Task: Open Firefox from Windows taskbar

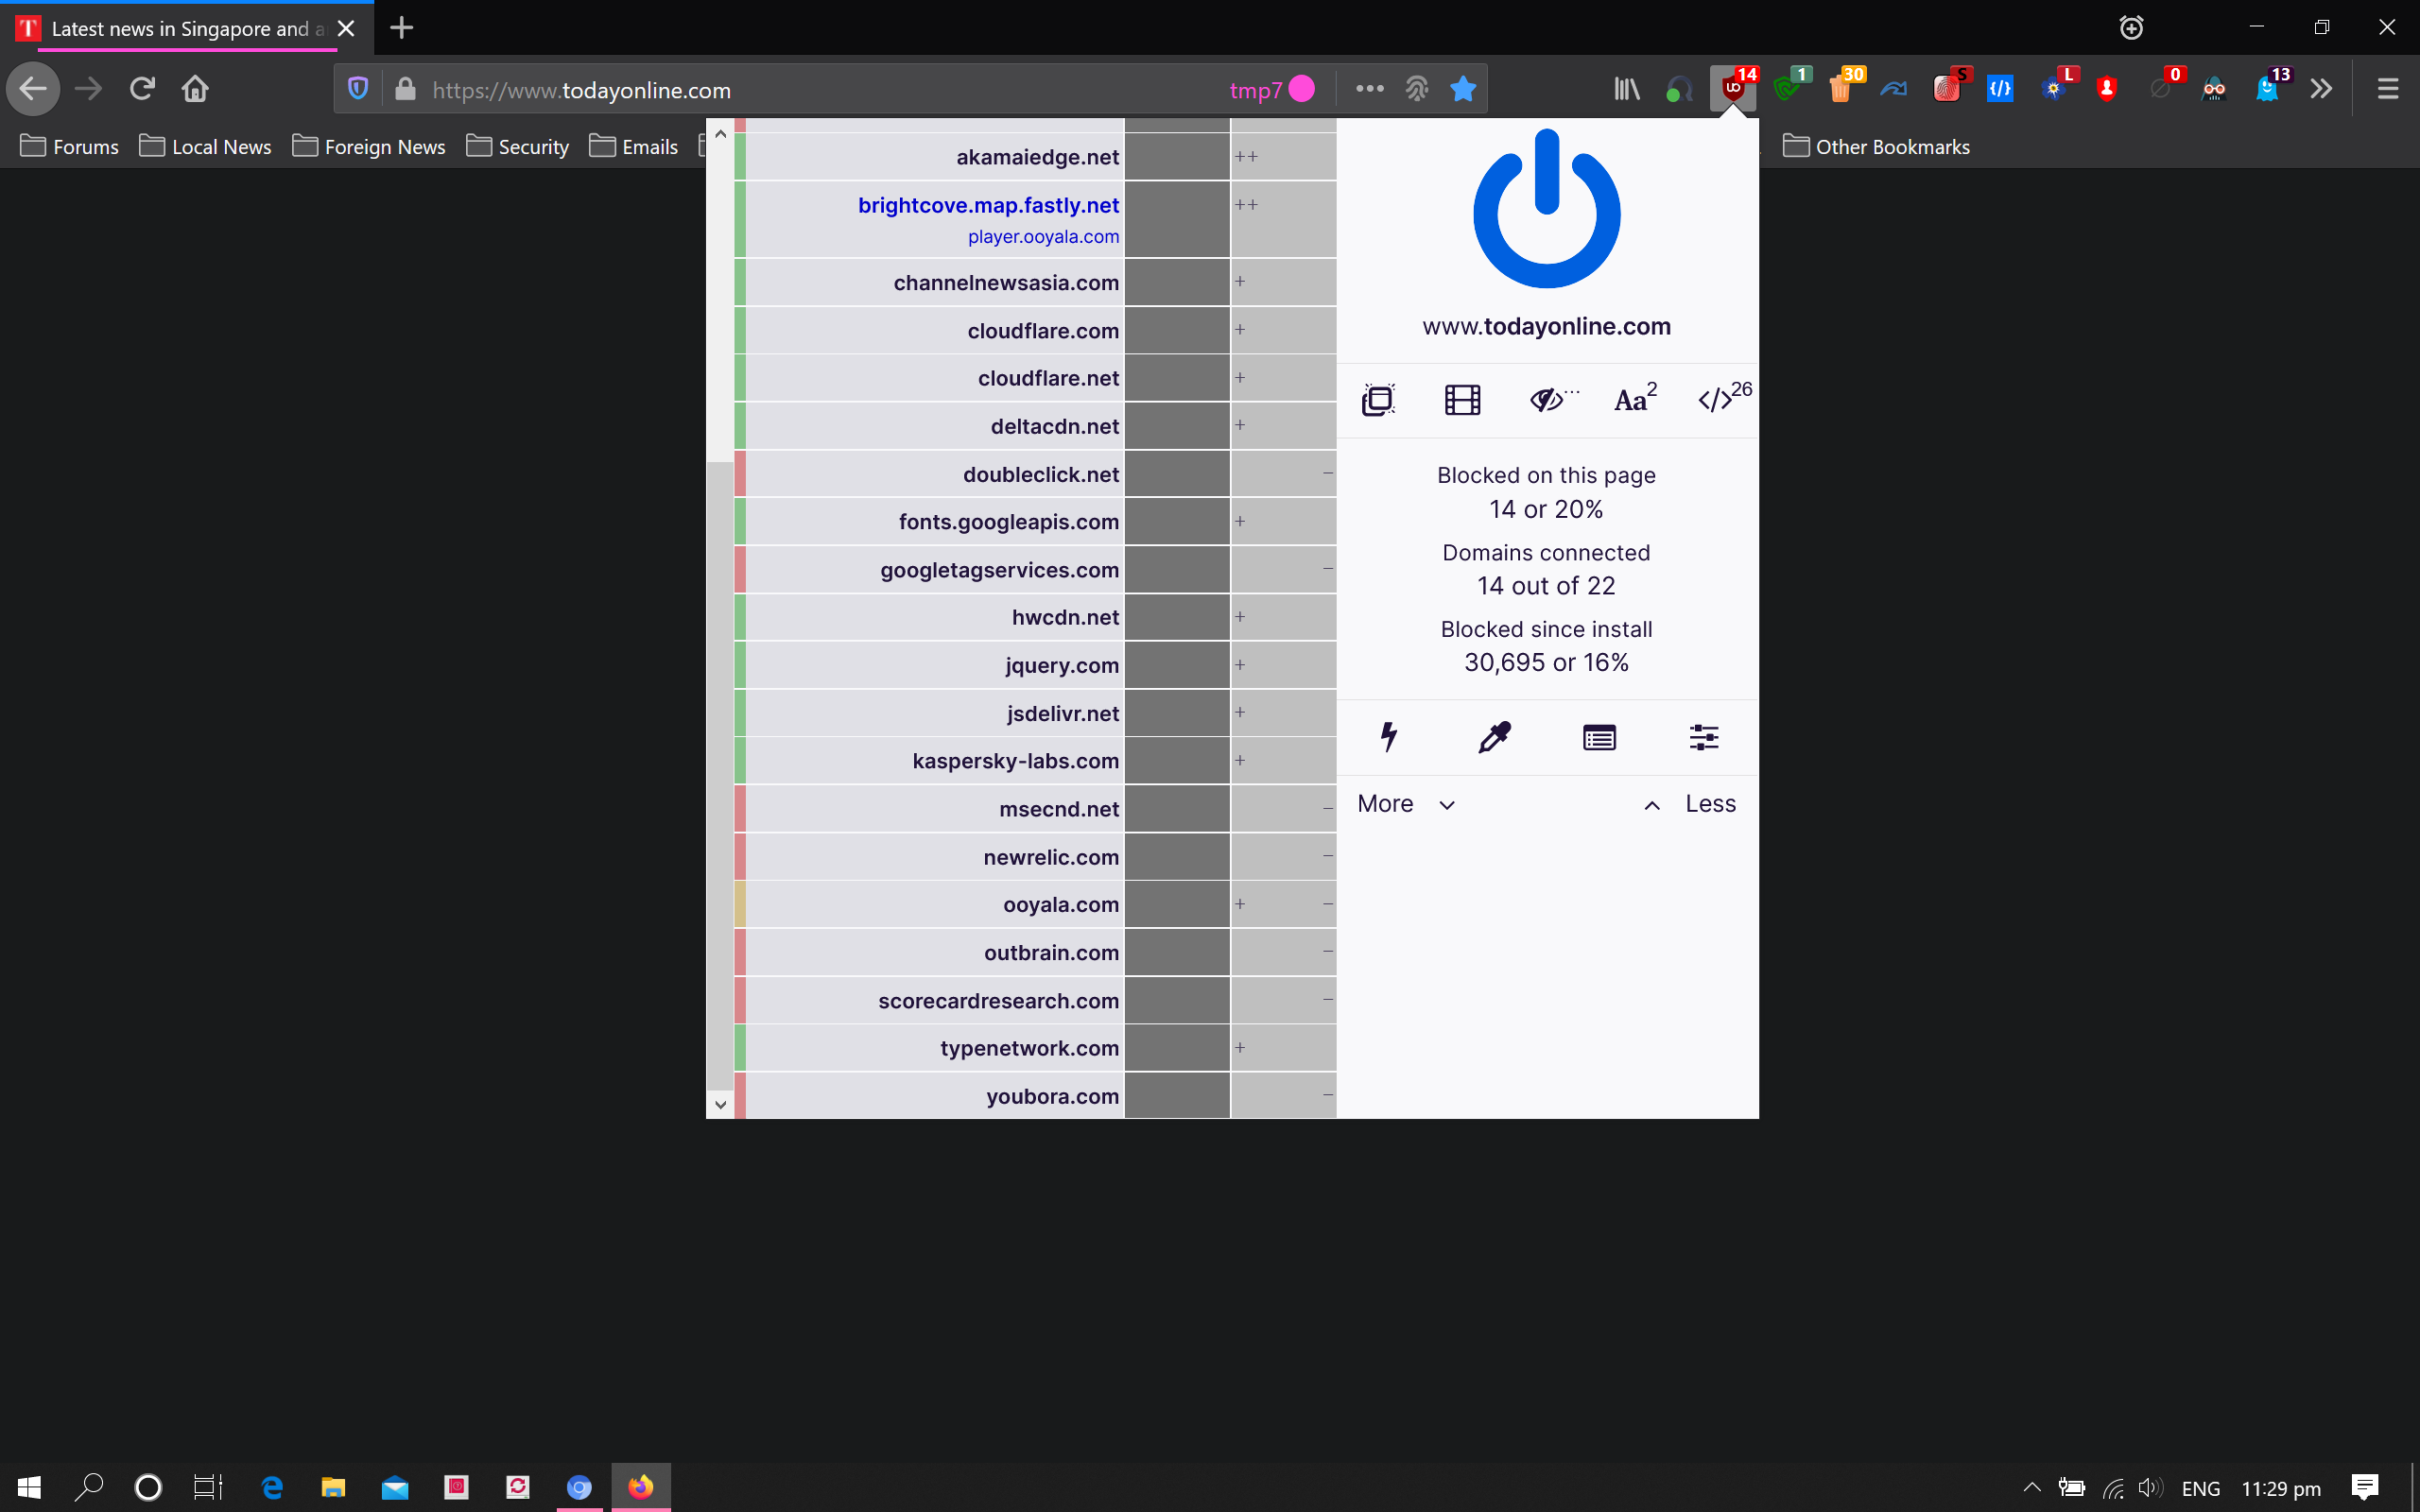Action: pos(641,1487)
